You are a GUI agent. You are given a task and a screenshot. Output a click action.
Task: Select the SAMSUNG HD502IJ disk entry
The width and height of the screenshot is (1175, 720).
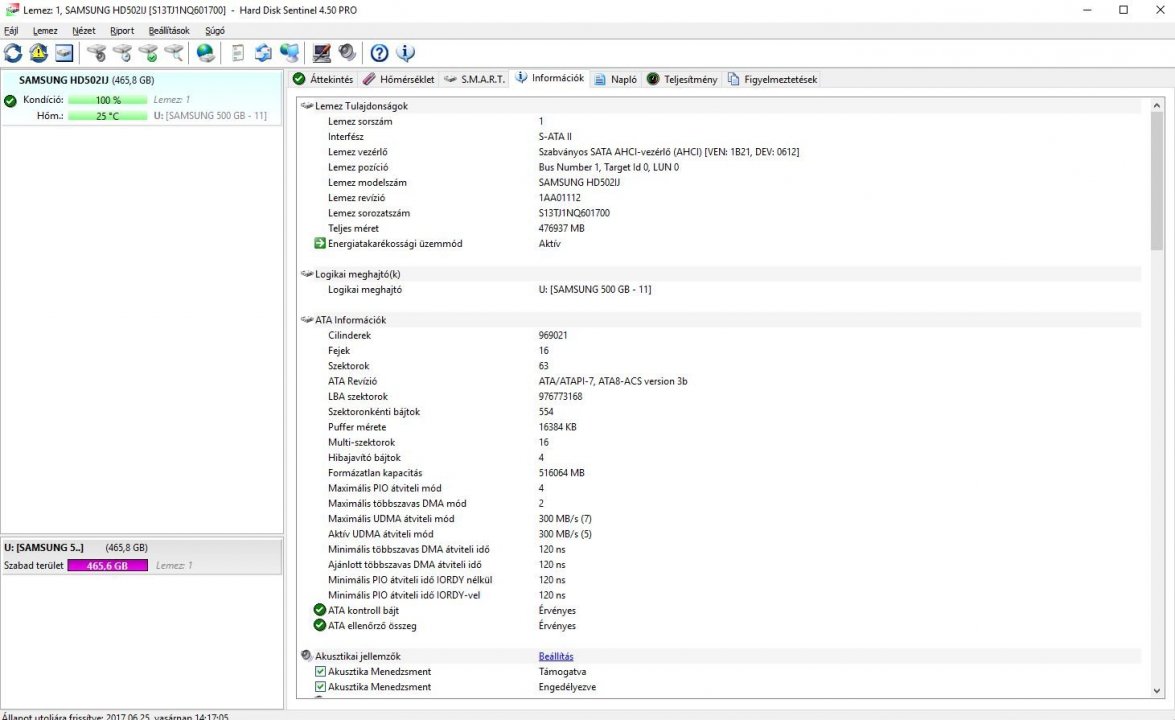[142, 97]
